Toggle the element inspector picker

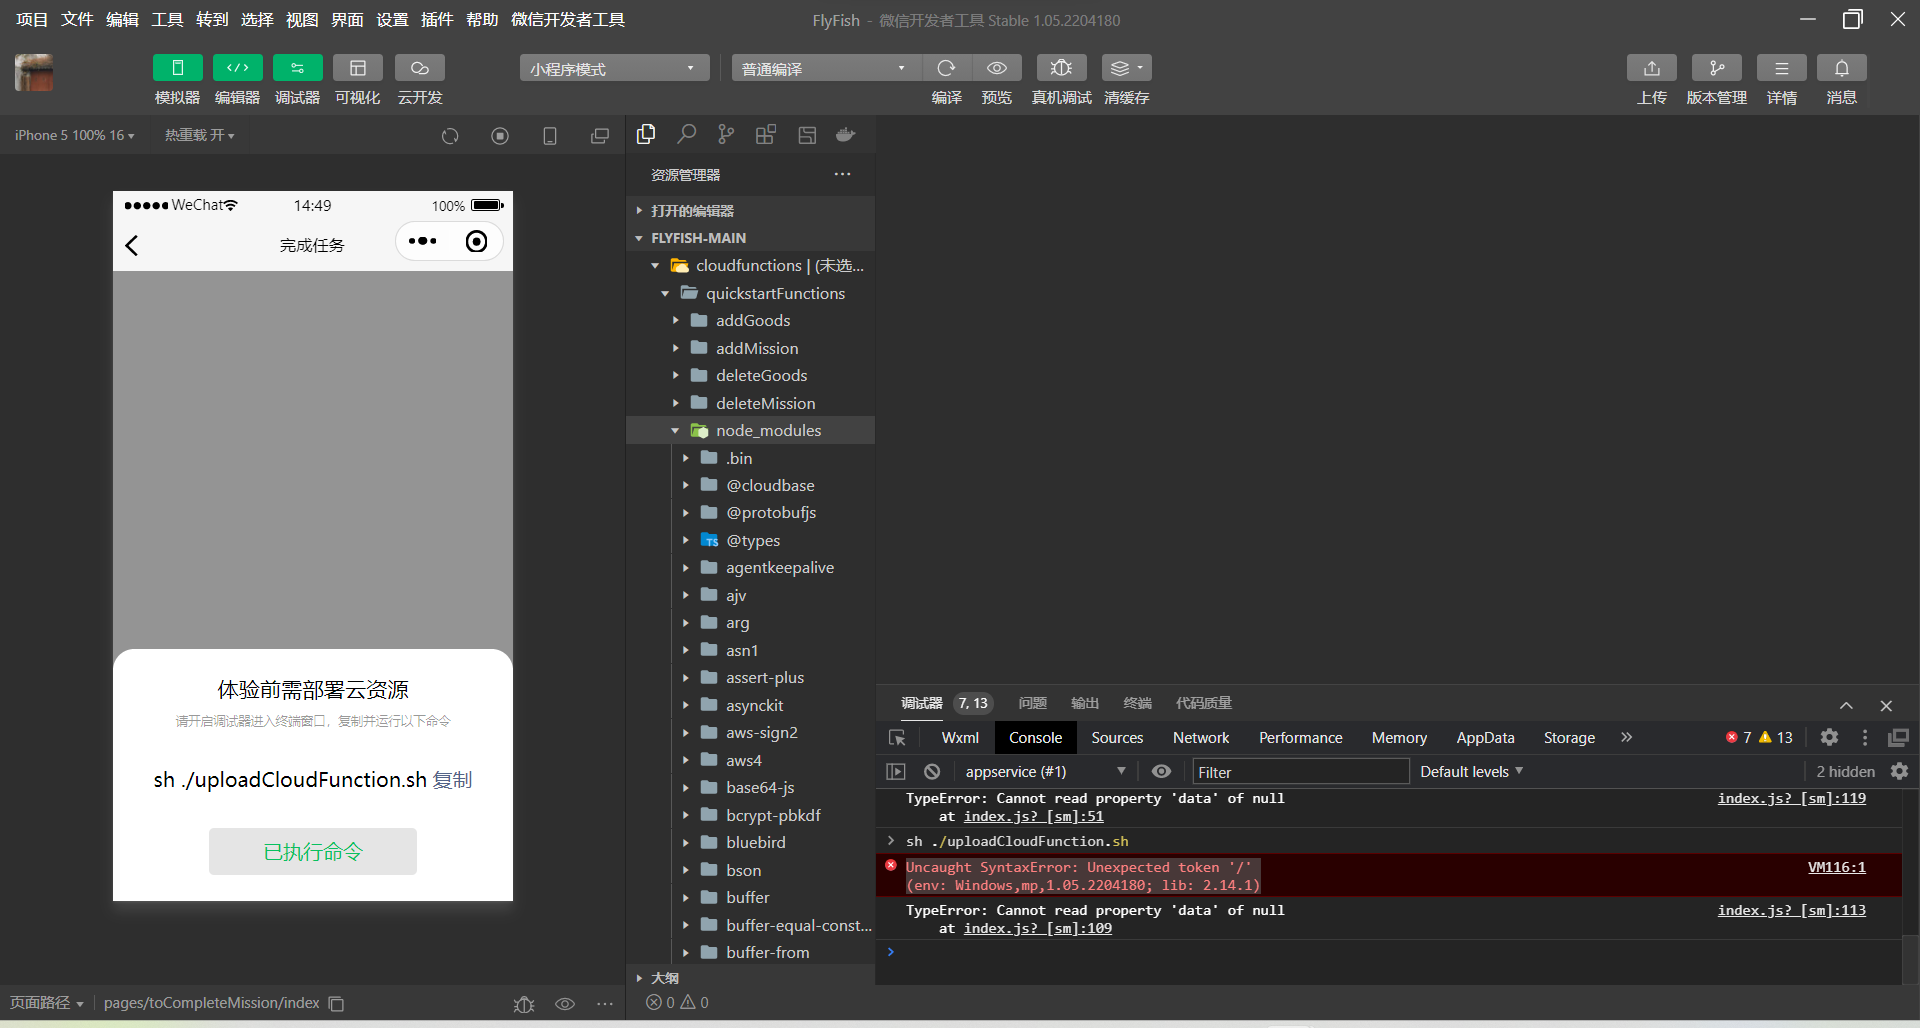coord(897,738)
